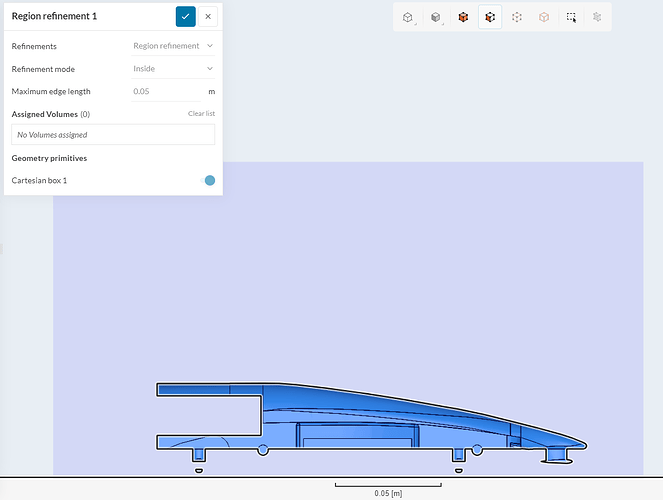Enable box selection tool

571,17
